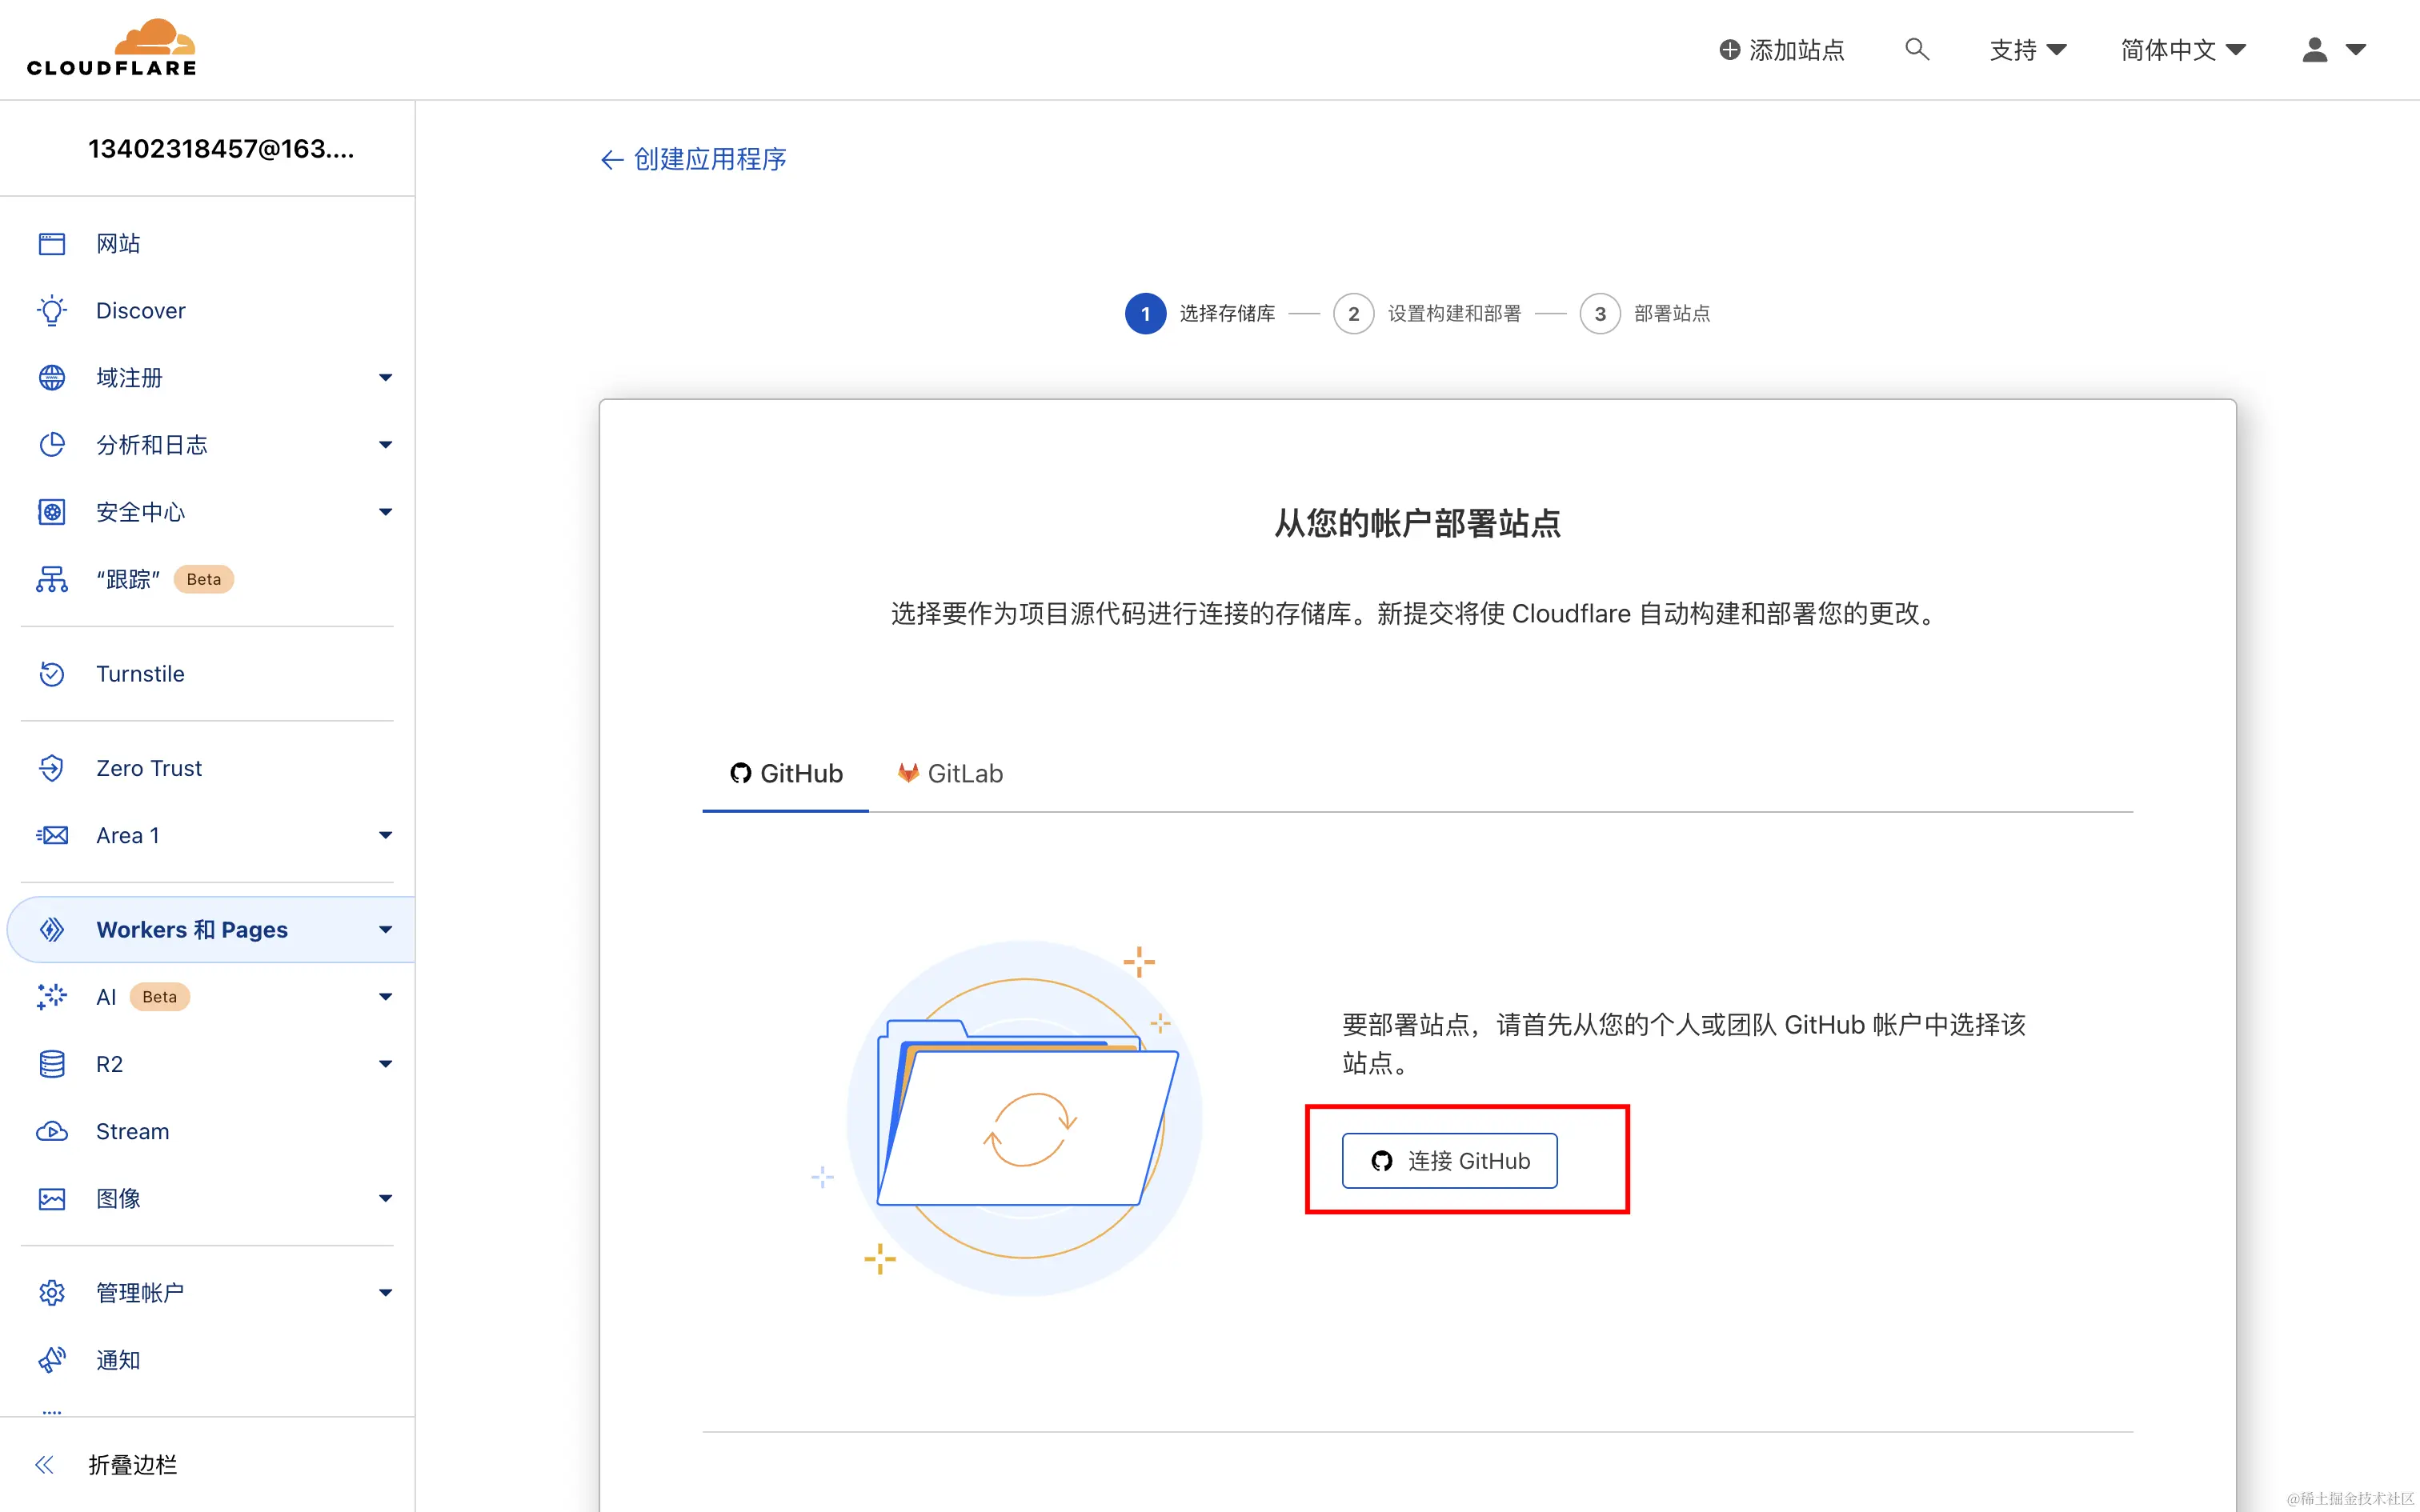The height and width of the screenshot is (1512, 2420).
Task: Expand the 管理帐户 section arrow
Action: (x=386, y=1293)
